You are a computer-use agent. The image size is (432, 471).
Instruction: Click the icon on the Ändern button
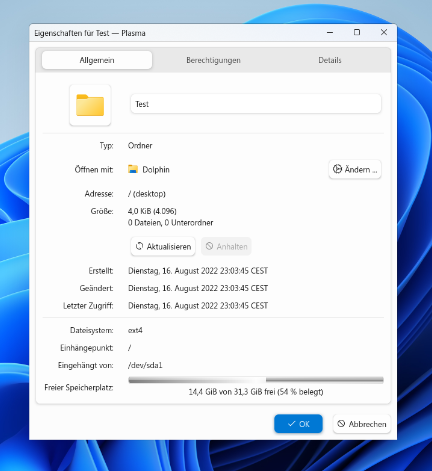(x=337, y=169)
